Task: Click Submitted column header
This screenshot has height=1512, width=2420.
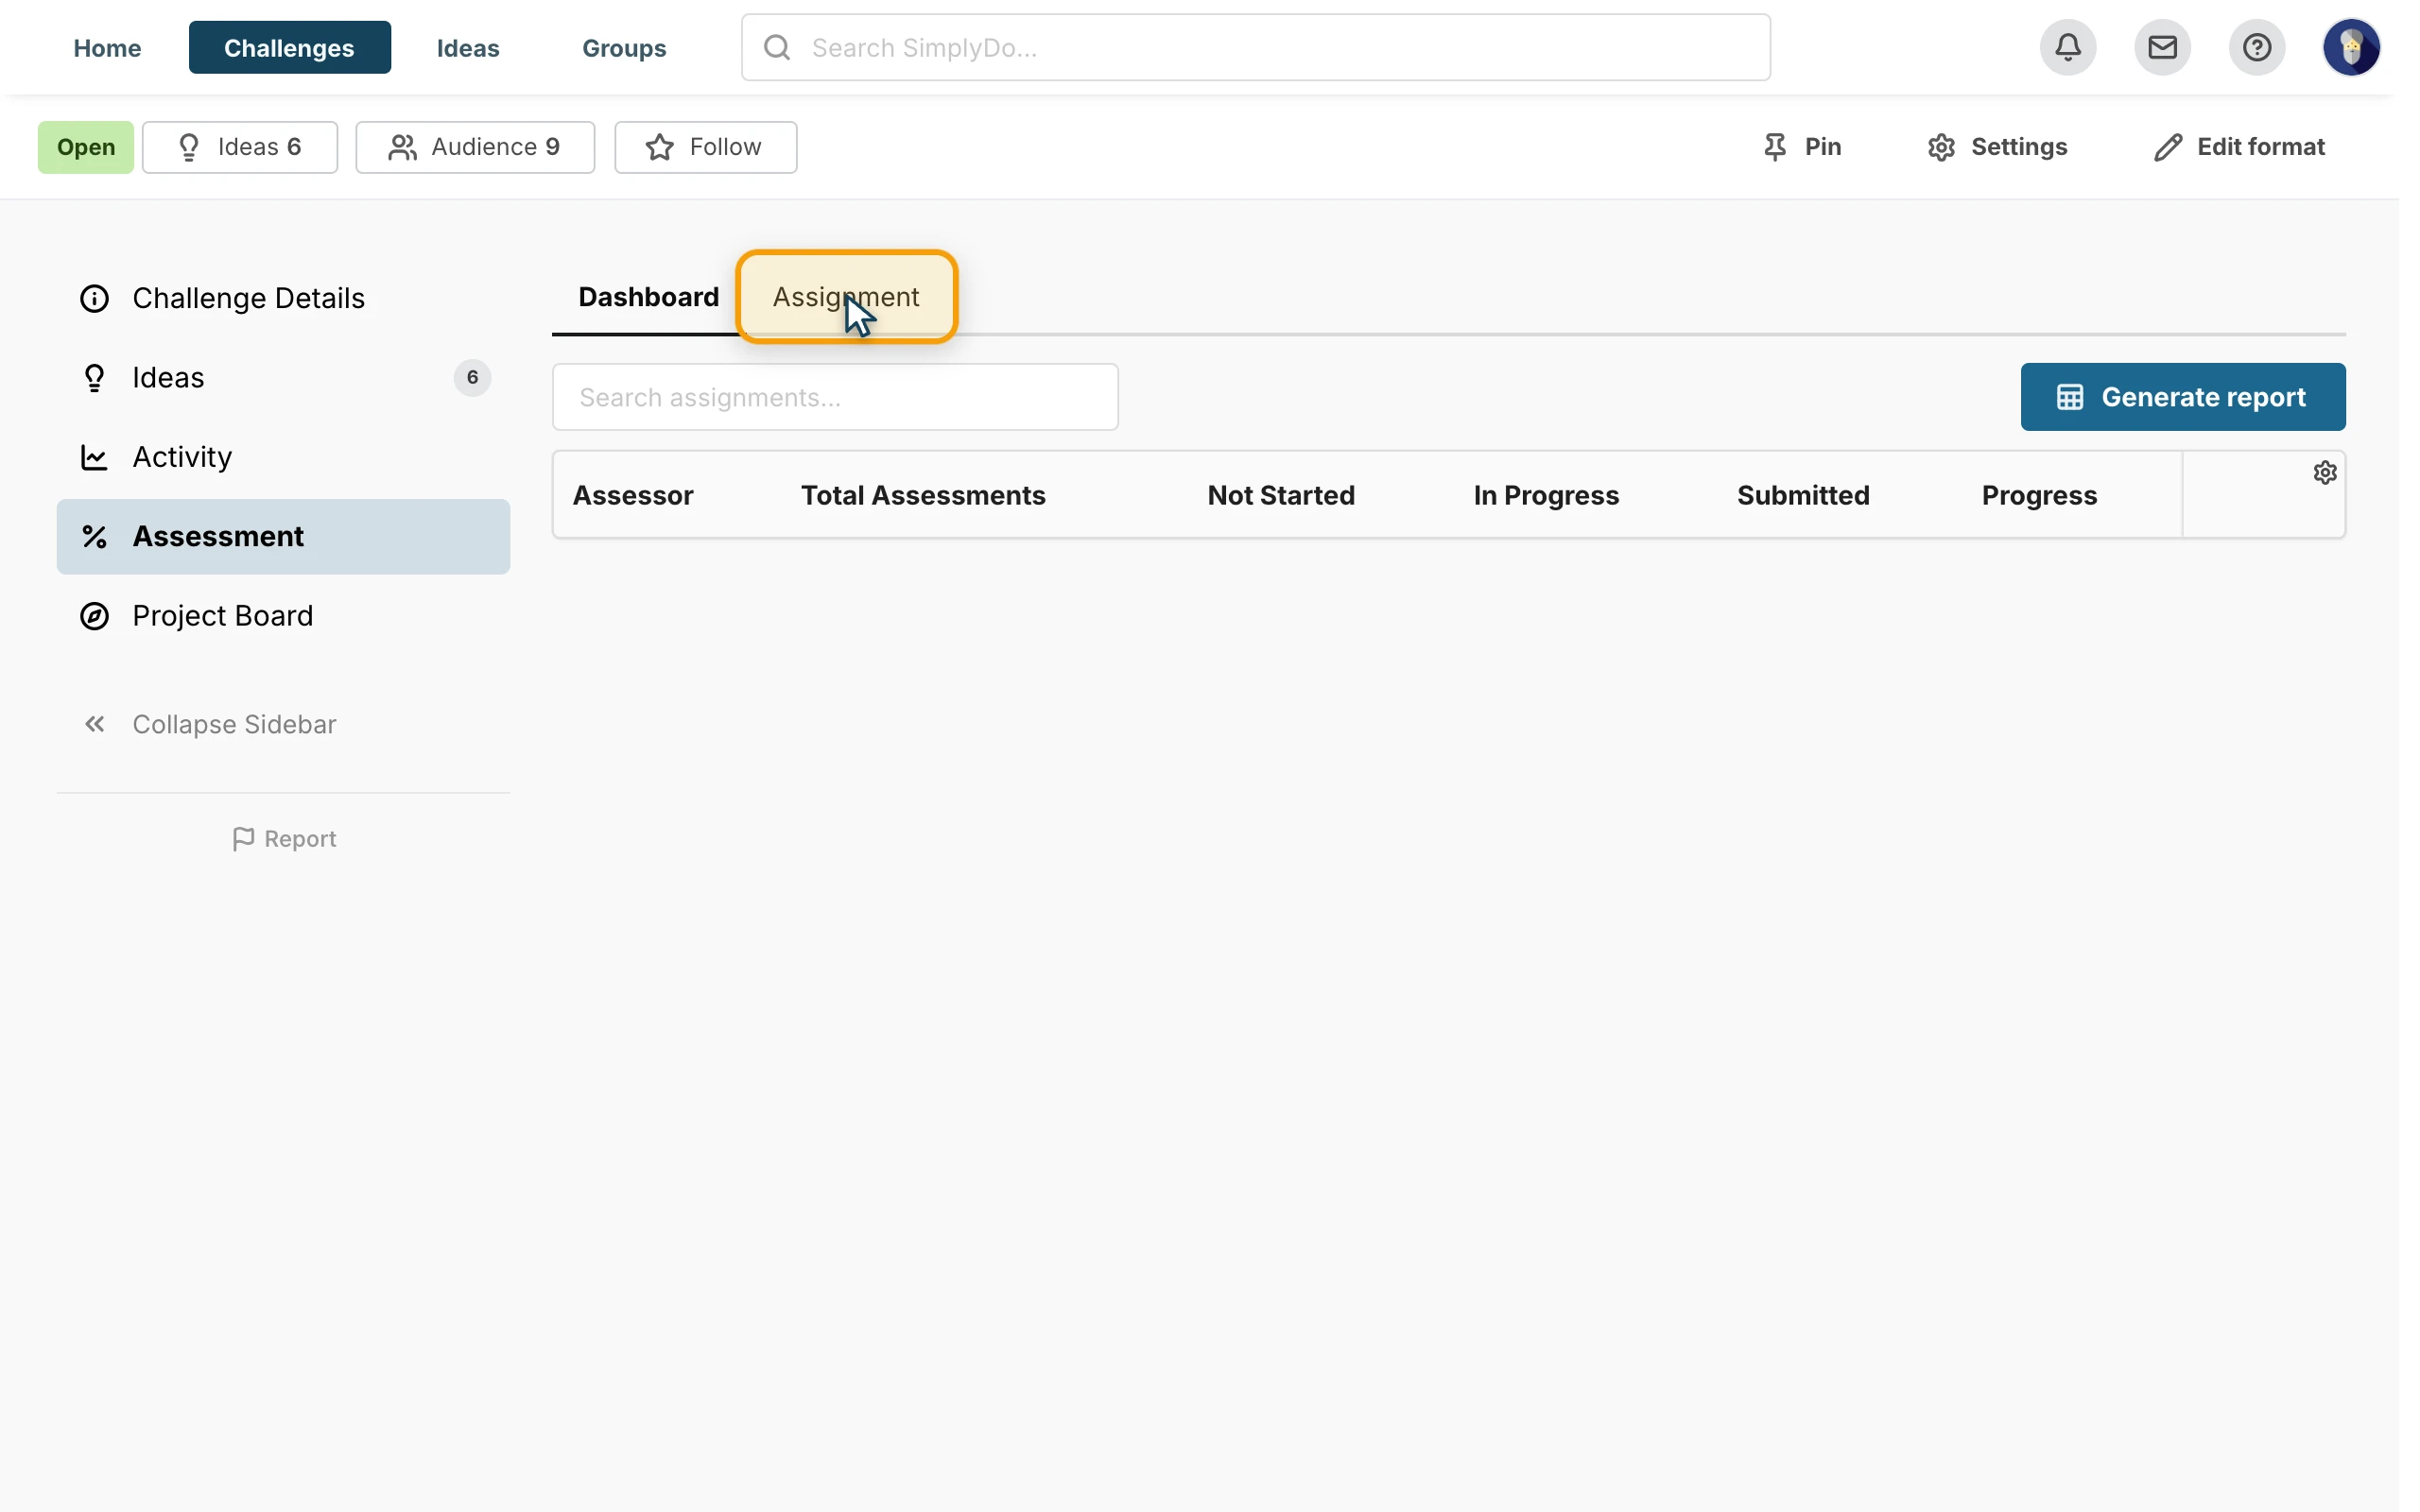Action: pos(1803,495)
